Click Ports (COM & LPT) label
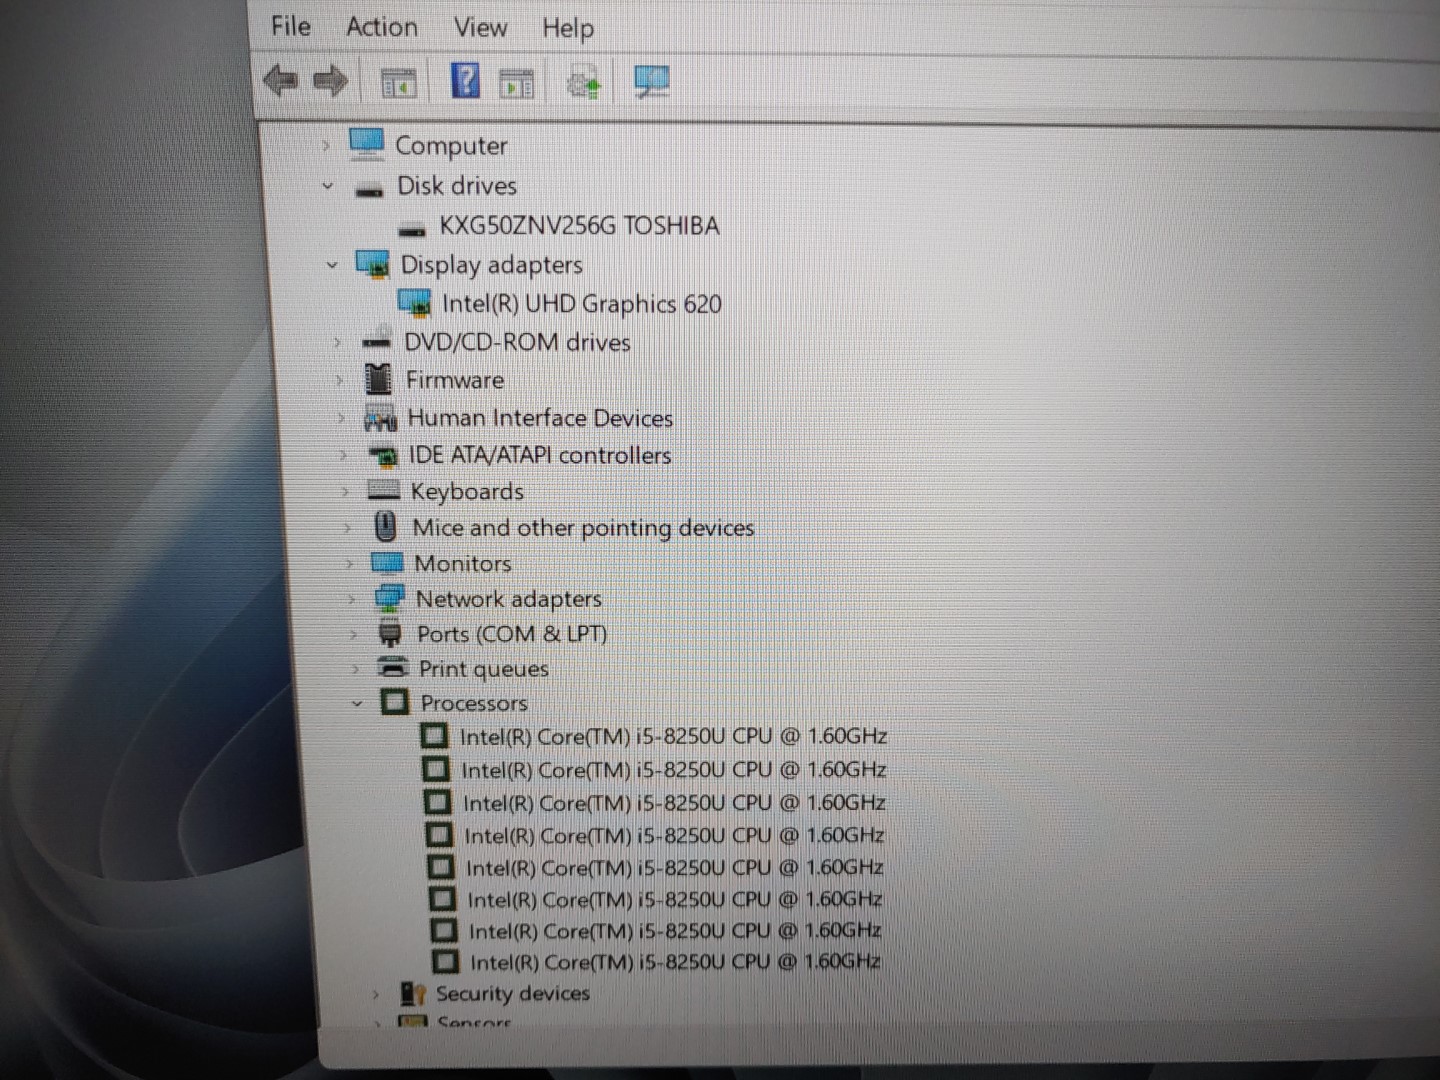This screenshot has width=1440, height=1080. click(x=512, y=634)
